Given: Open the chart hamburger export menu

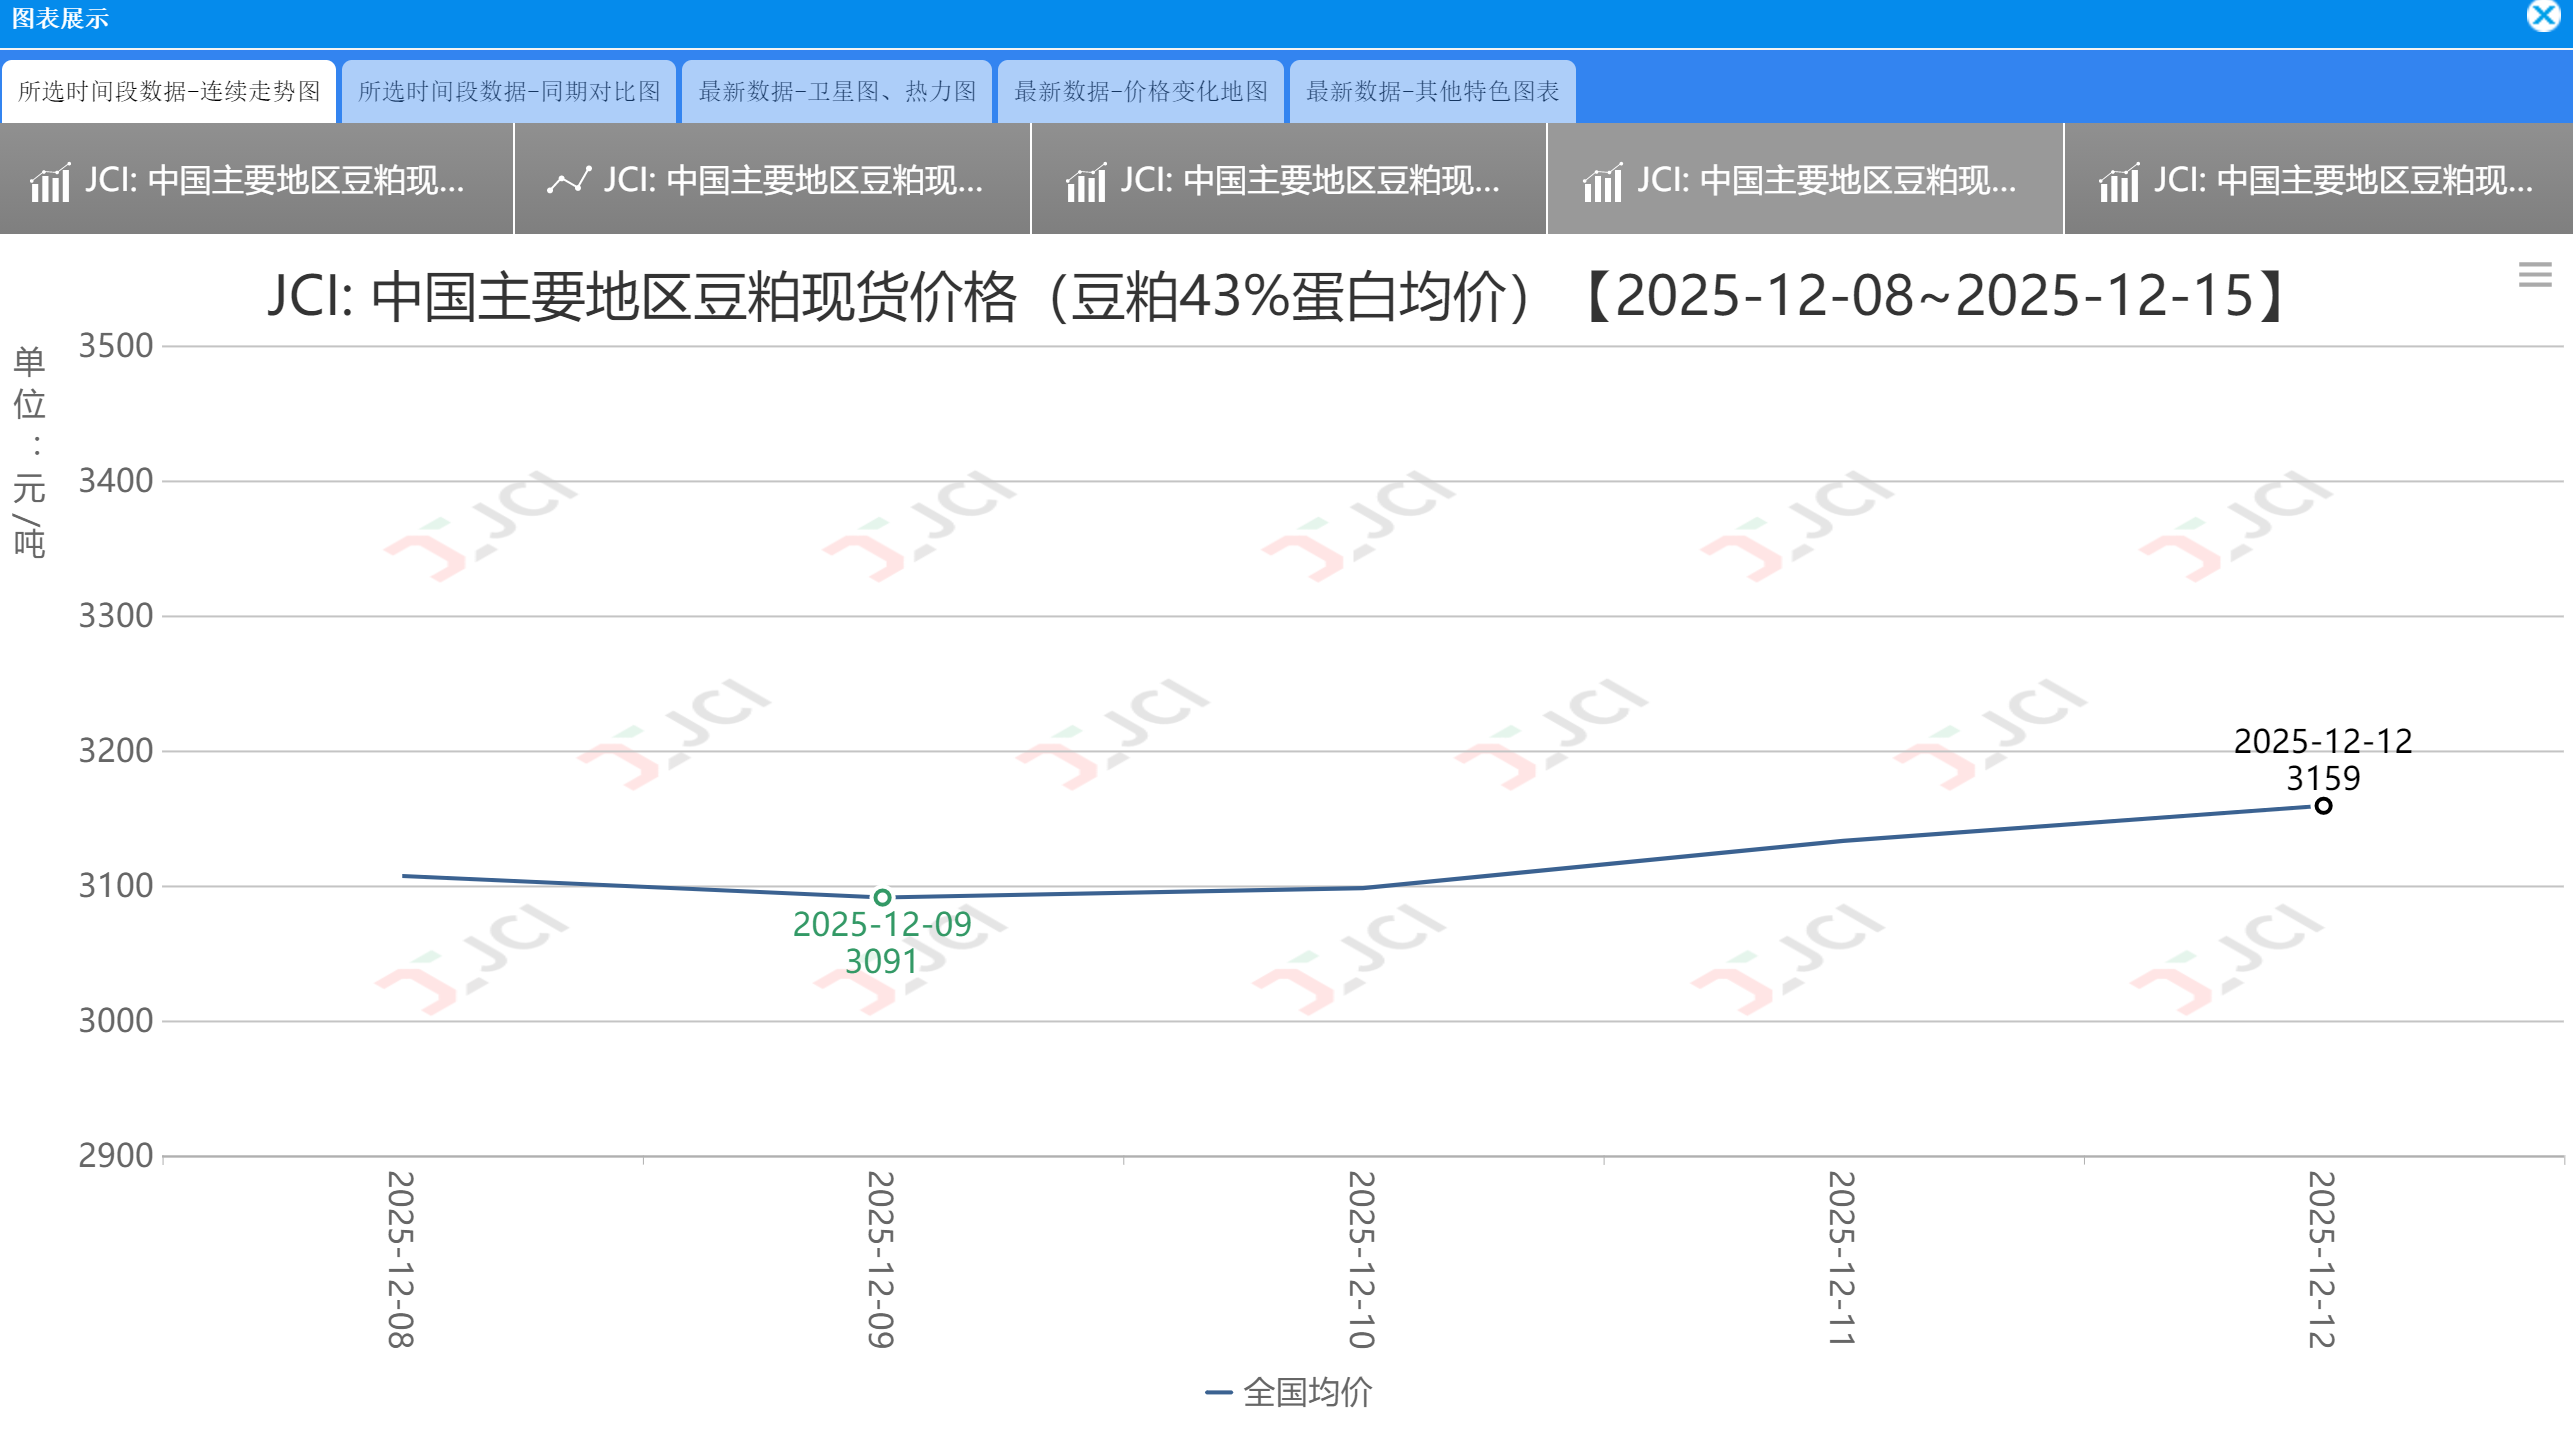Looking at the screenshot, I should pyautogui.click(x=2535, y=274).
